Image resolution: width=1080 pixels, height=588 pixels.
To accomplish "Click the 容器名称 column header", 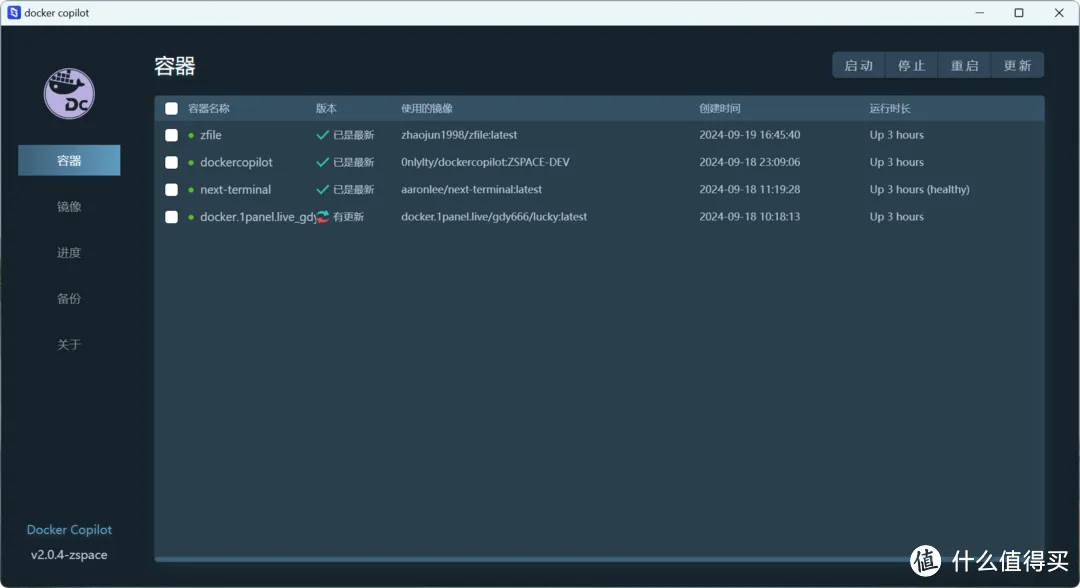I will pyautogui.click(x=209, y=108).
